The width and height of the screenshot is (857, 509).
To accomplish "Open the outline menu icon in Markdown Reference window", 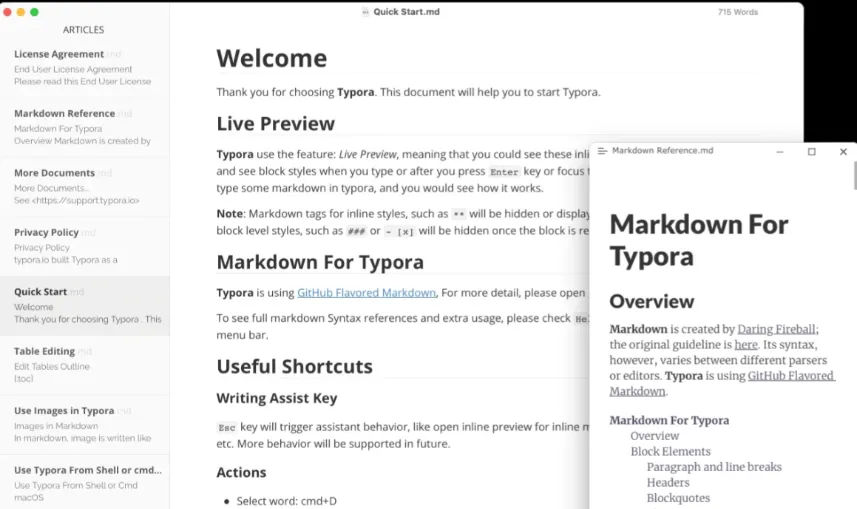I will [x=602, y=151].
